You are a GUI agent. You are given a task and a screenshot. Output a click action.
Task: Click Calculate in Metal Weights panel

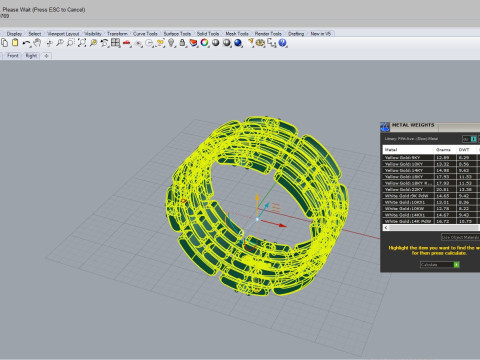tap(440, 264)
